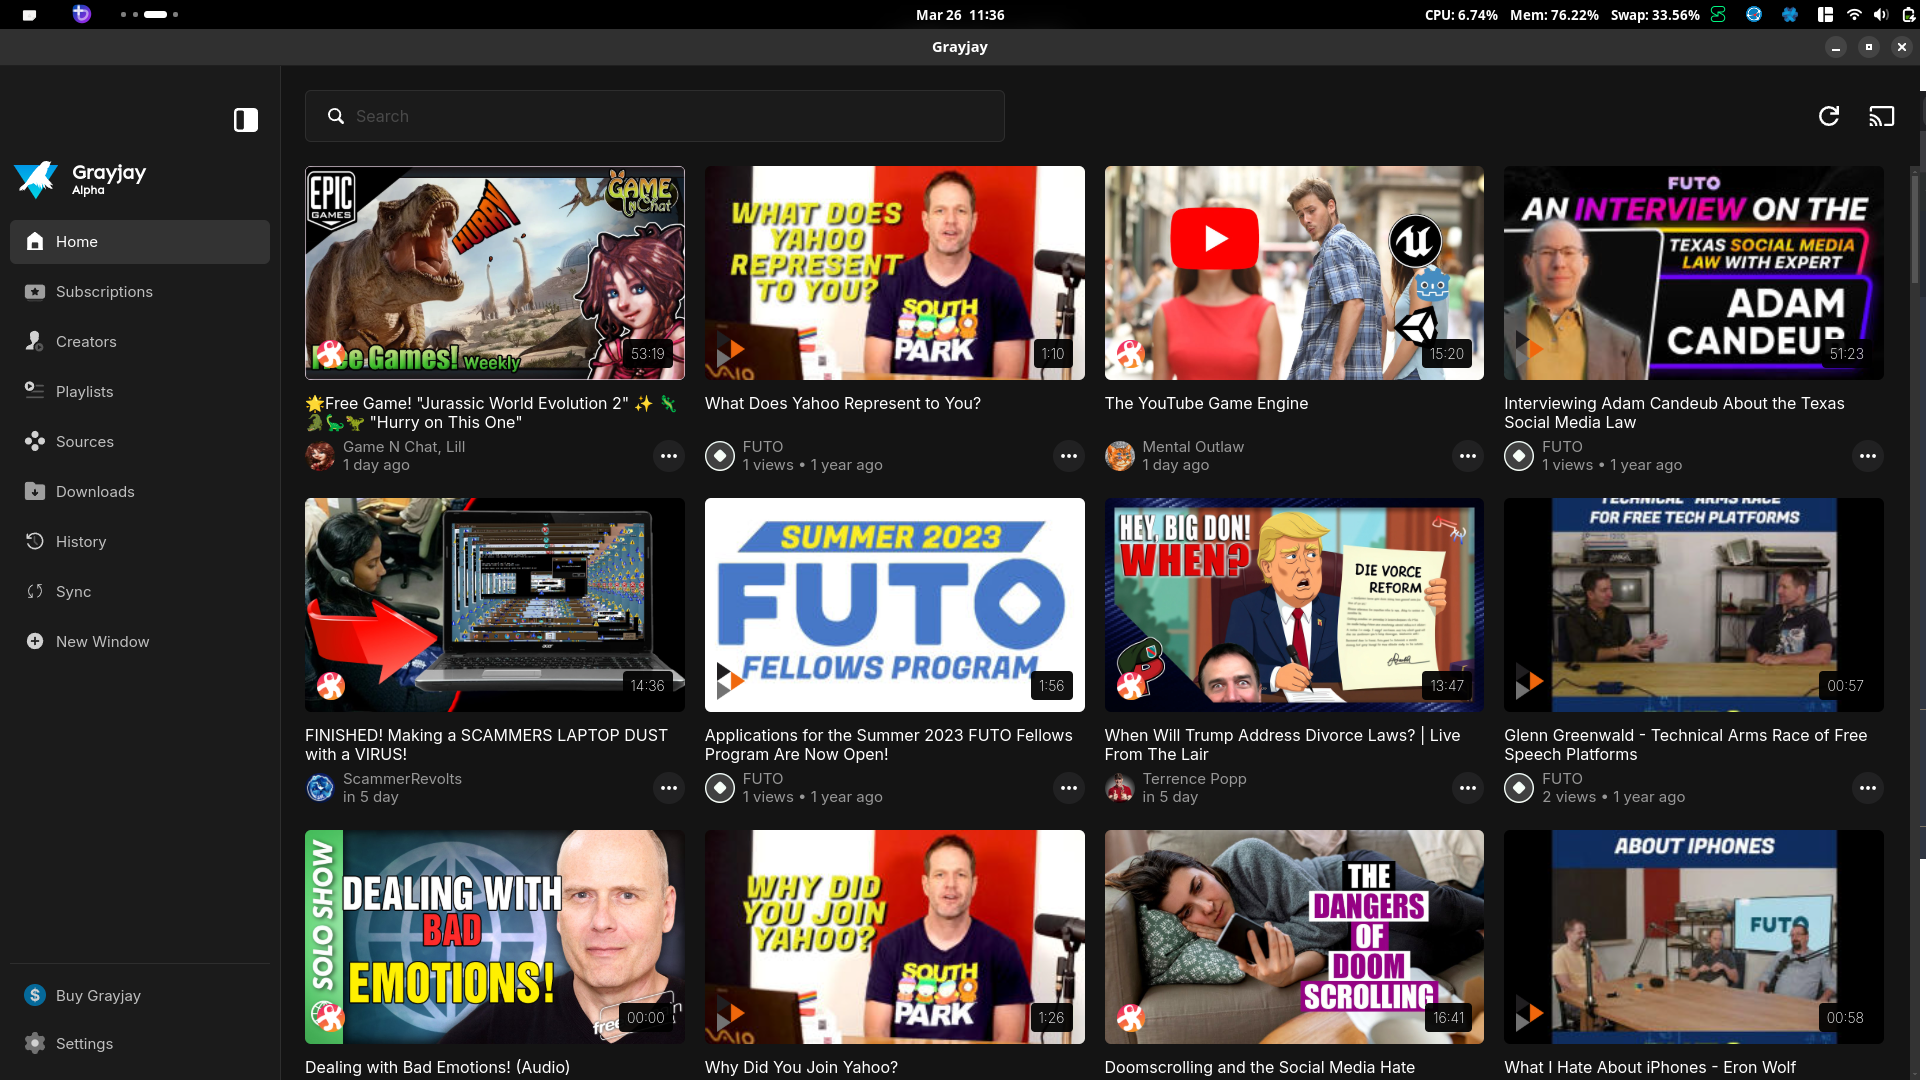Click Game N Chat channel avatar
The image size is (1926, 1080).
pyautogui.click(x=320, y=456)
